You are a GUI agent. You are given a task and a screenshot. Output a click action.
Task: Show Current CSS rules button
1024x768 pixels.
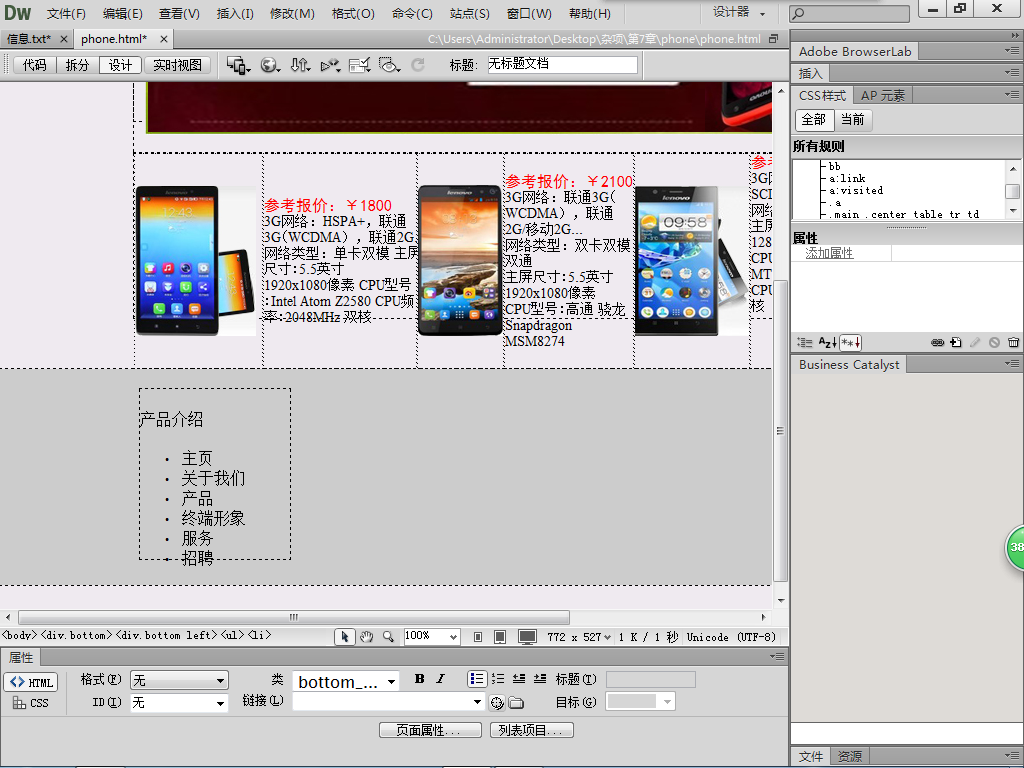coord(852,120)
